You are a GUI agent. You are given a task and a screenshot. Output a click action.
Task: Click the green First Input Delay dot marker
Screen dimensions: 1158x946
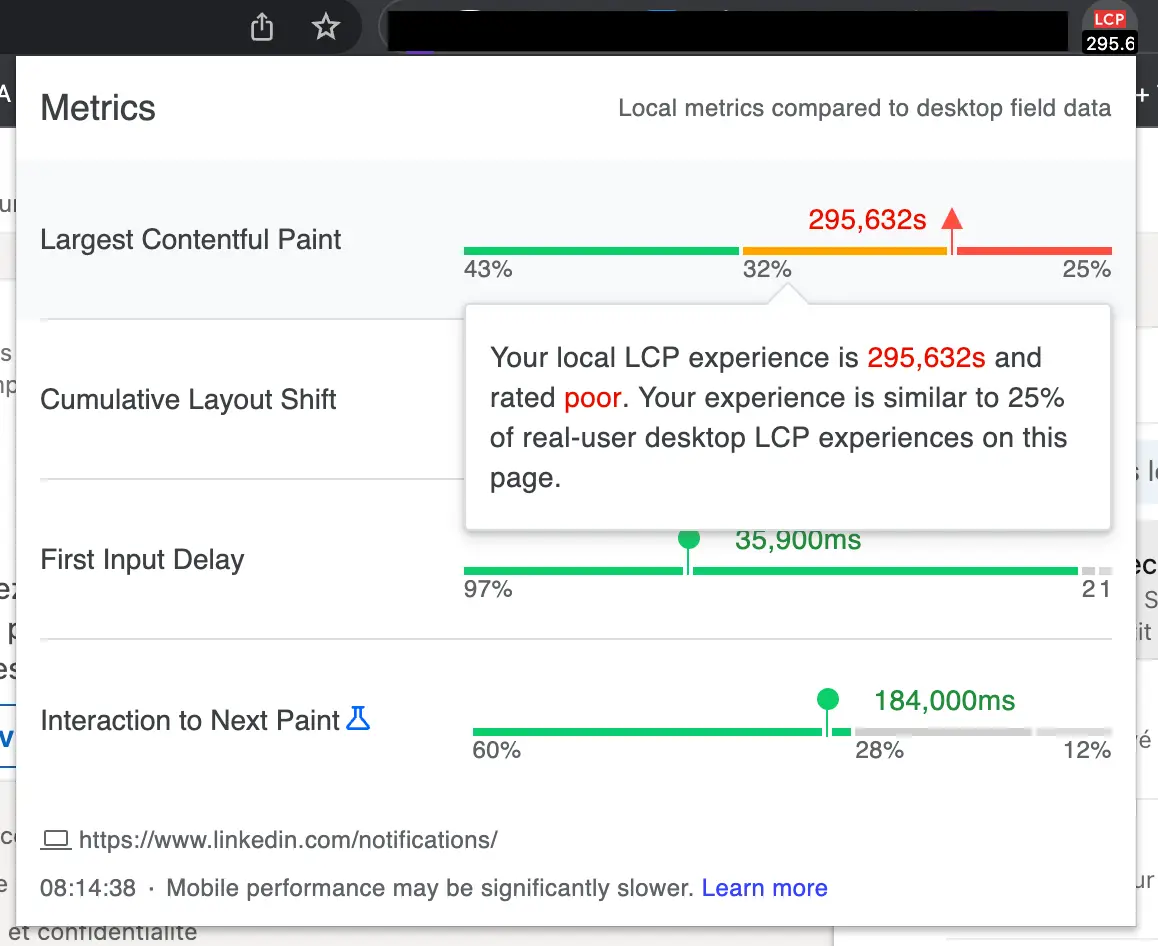[x=688, y=539]
